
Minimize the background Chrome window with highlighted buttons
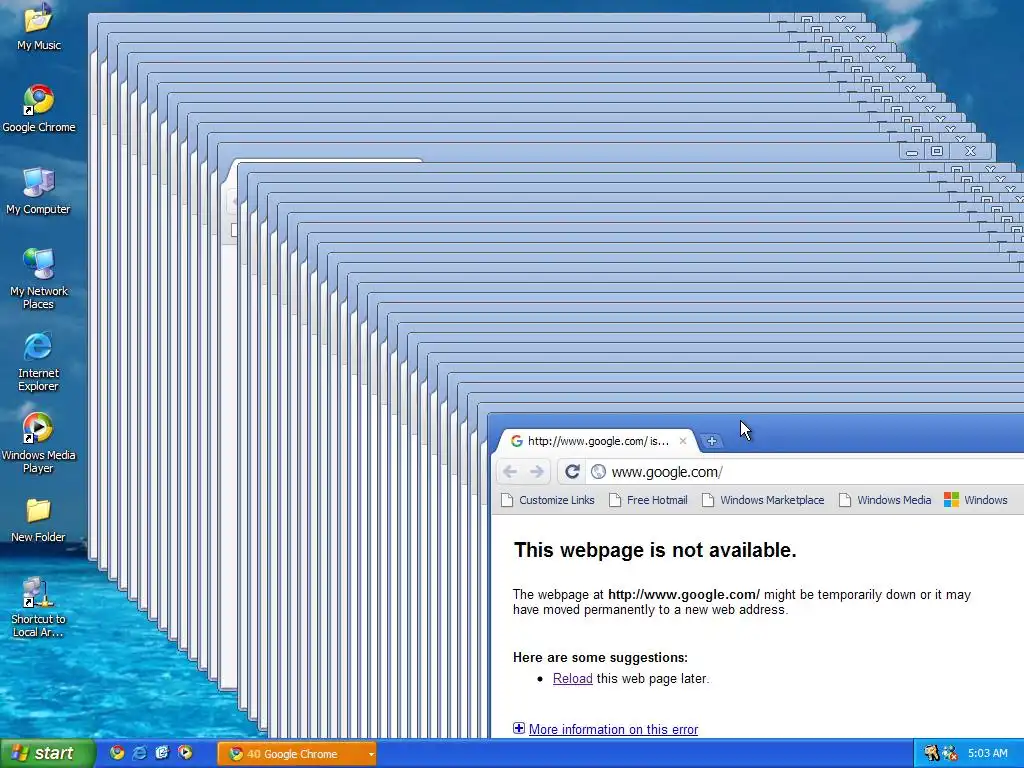pyautogui.click(x=912, y=152)
